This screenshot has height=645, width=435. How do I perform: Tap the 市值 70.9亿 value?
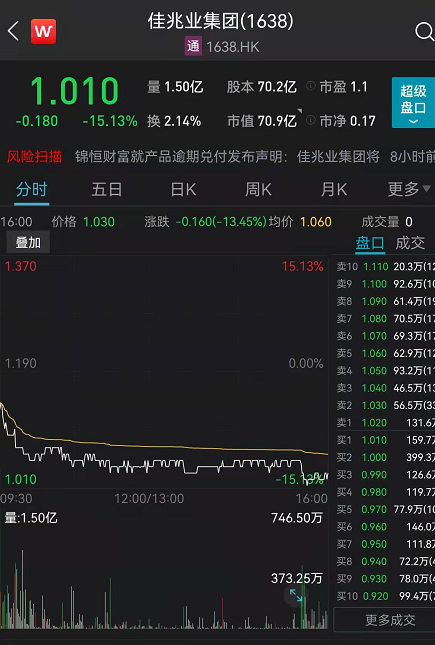coord(262,121)
